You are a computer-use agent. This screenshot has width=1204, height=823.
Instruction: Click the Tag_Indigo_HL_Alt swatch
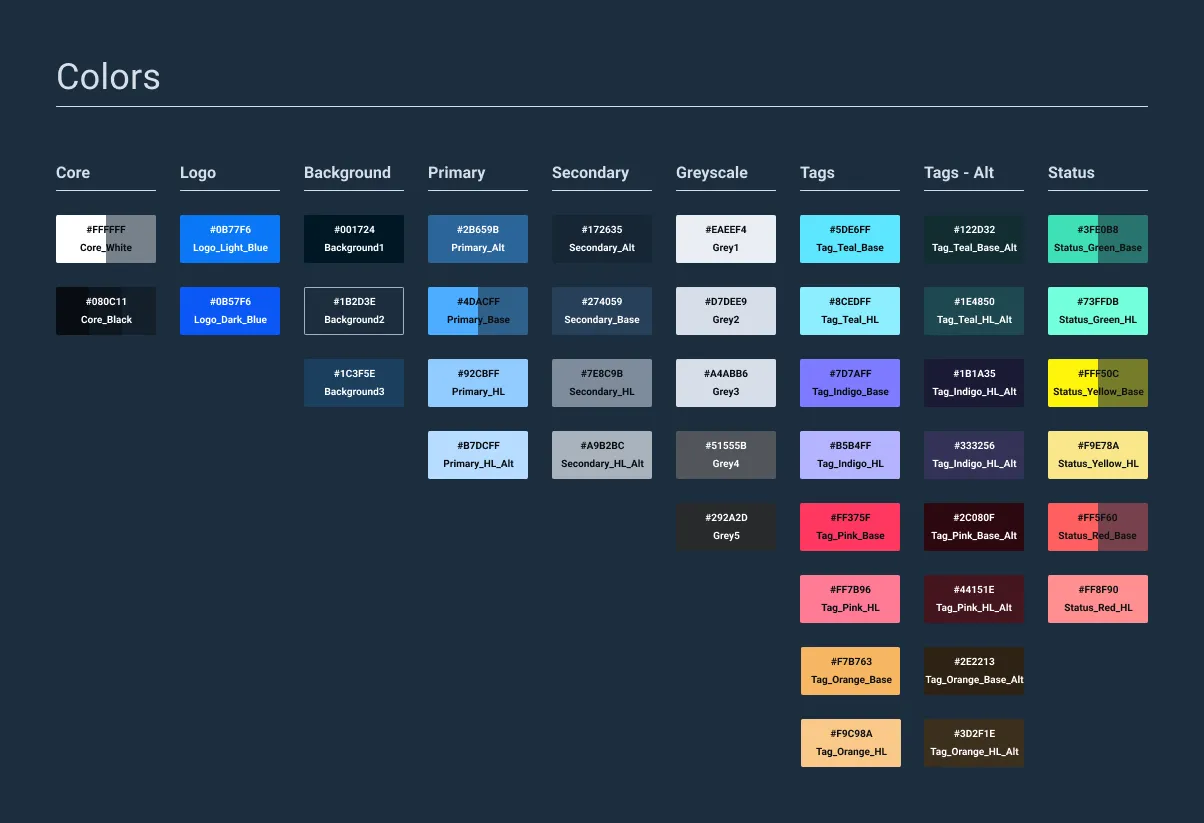pyautogui.click(x=973, y=454)
